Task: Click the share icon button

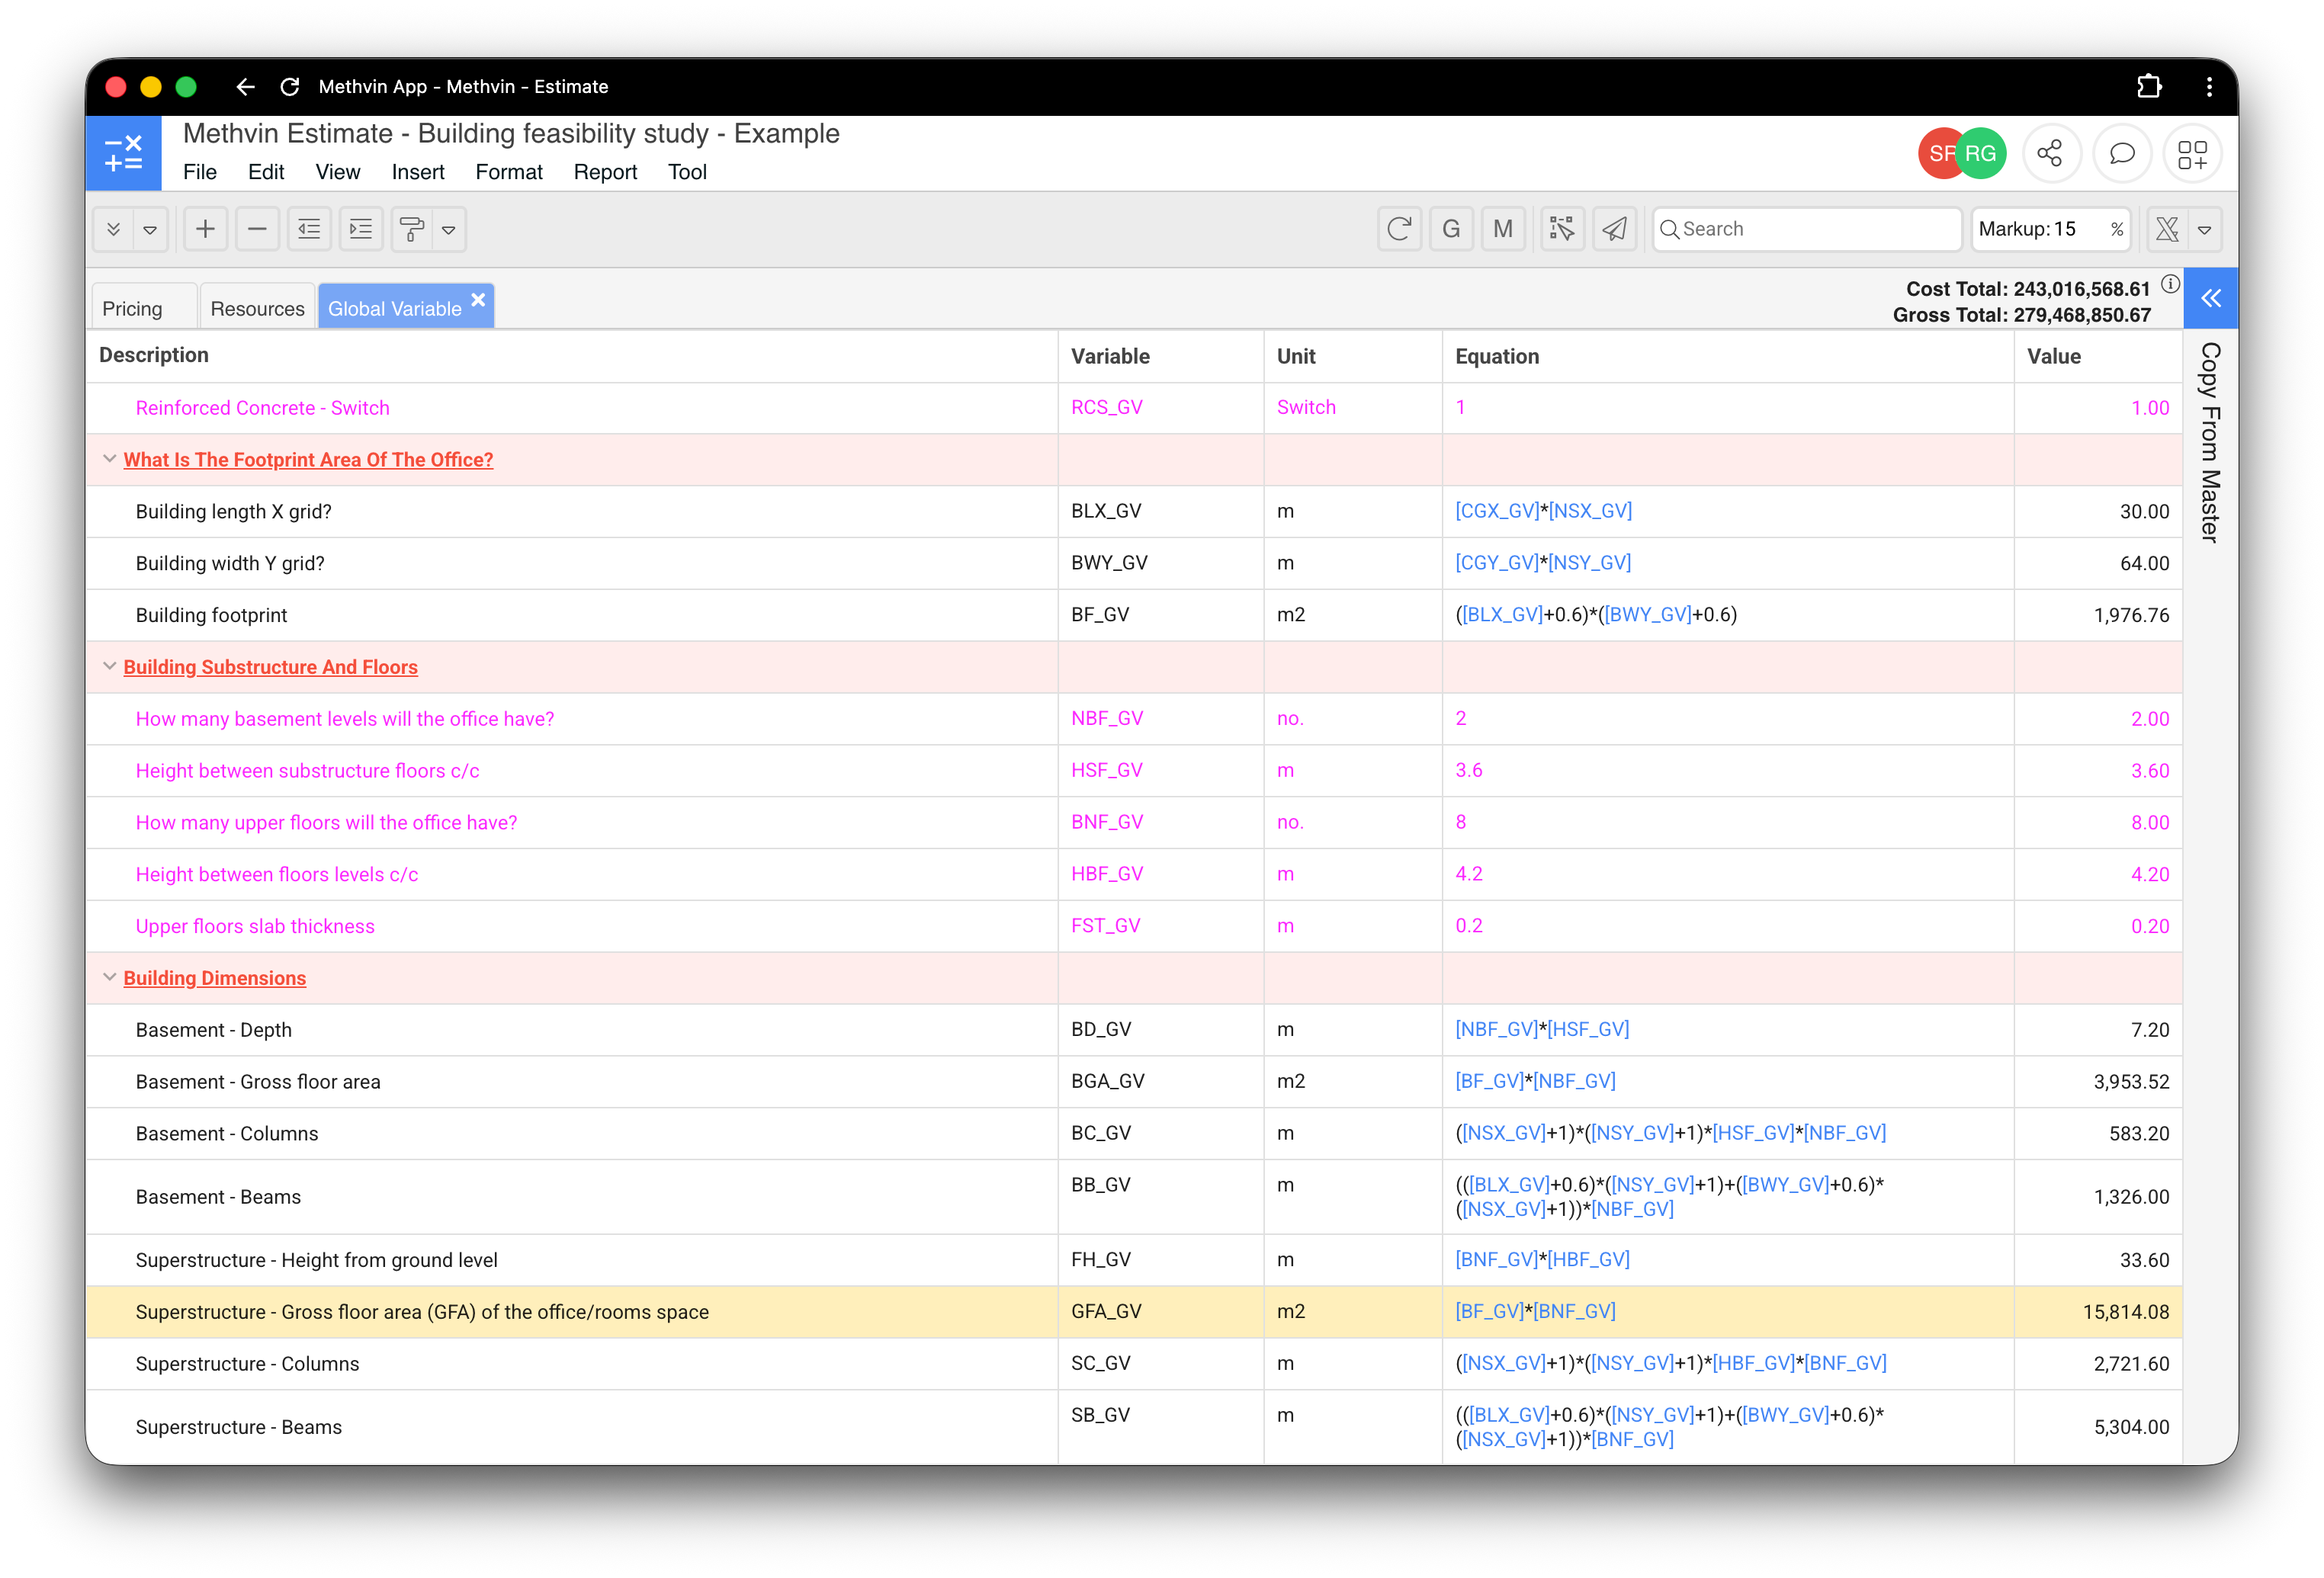Action: pos(2050,153)
